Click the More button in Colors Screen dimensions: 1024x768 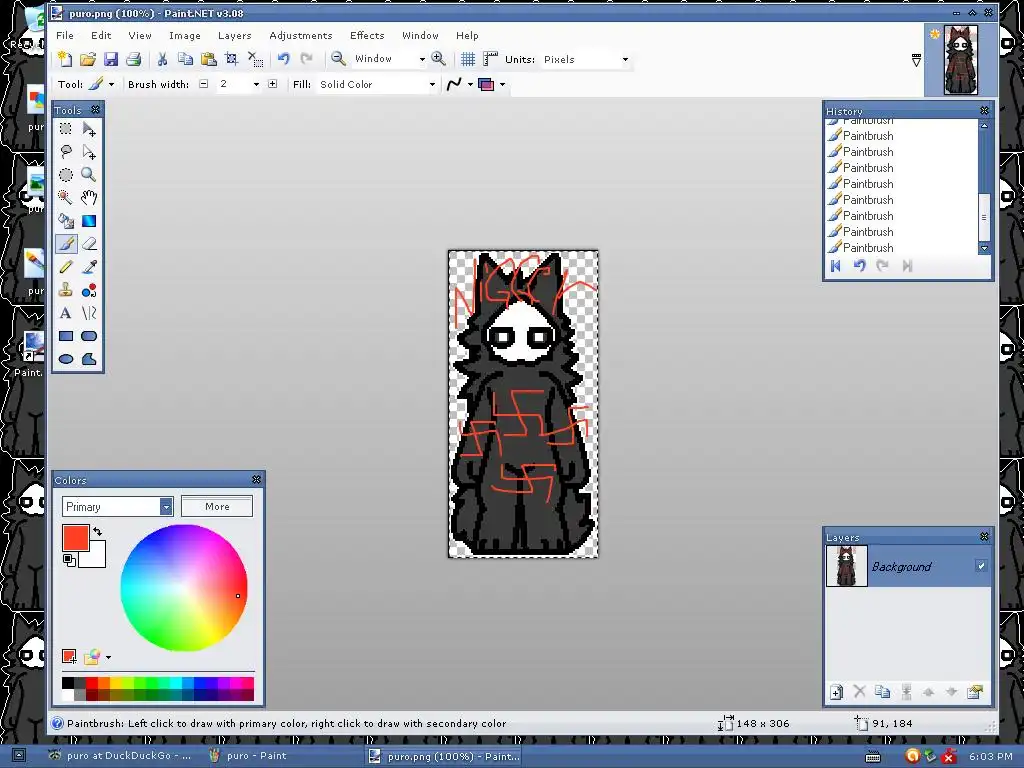pos(217,506)
